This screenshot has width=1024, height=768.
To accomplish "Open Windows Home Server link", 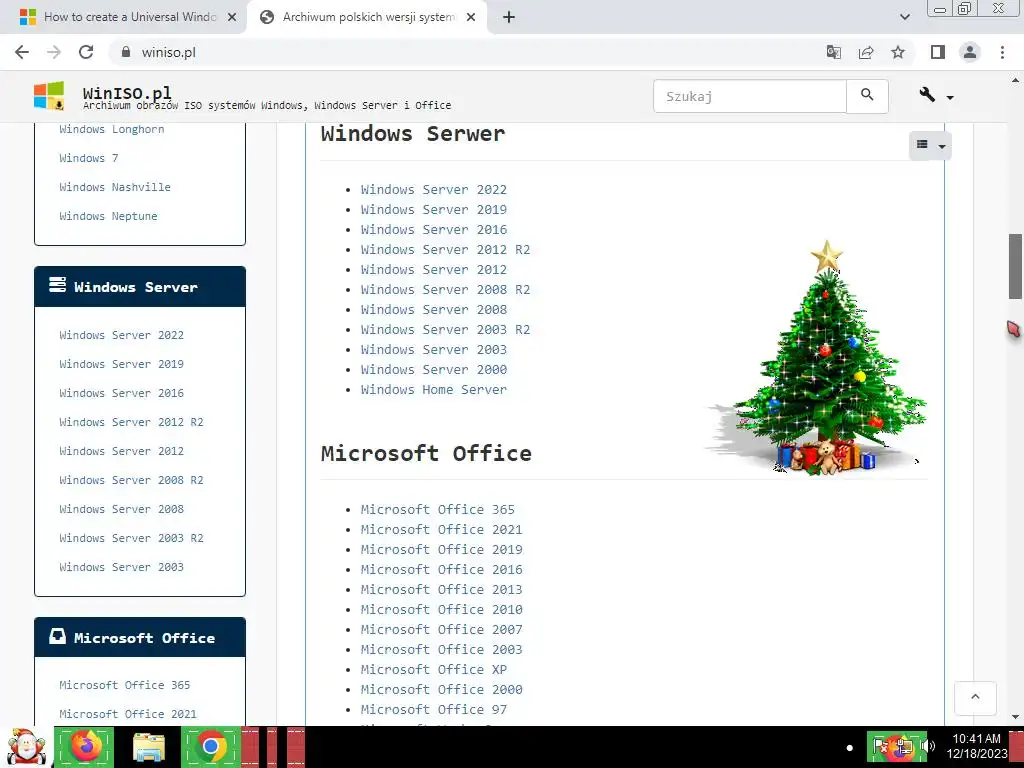I will 434,390.
